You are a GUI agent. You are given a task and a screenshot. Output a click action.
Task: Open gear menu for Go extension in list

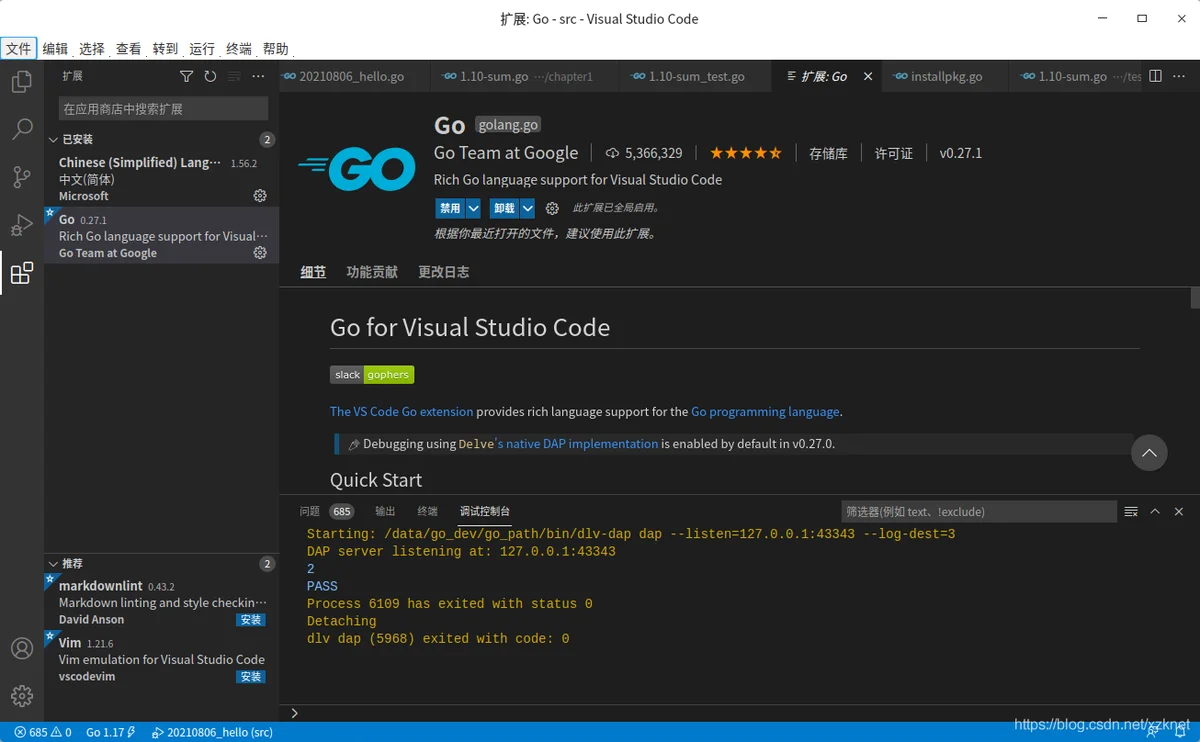[260, 253]
